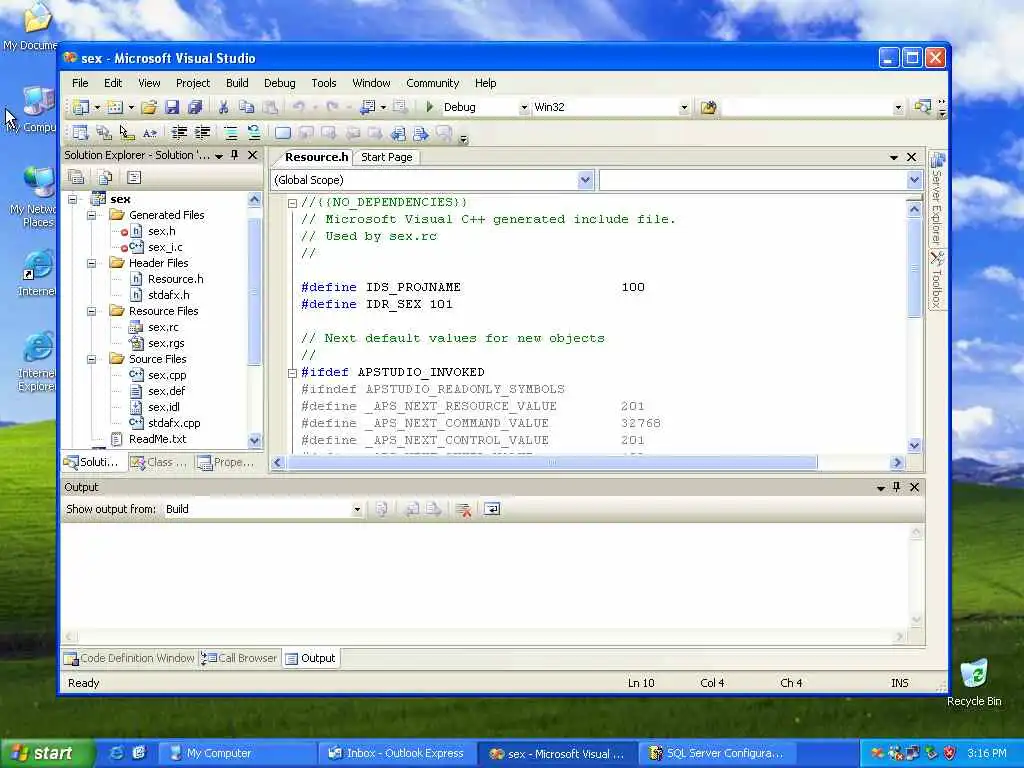Click Show All Files icon in Solution Explorer
The width and height of the screenshot is (1024, 768).
click(x=104, y=177)
